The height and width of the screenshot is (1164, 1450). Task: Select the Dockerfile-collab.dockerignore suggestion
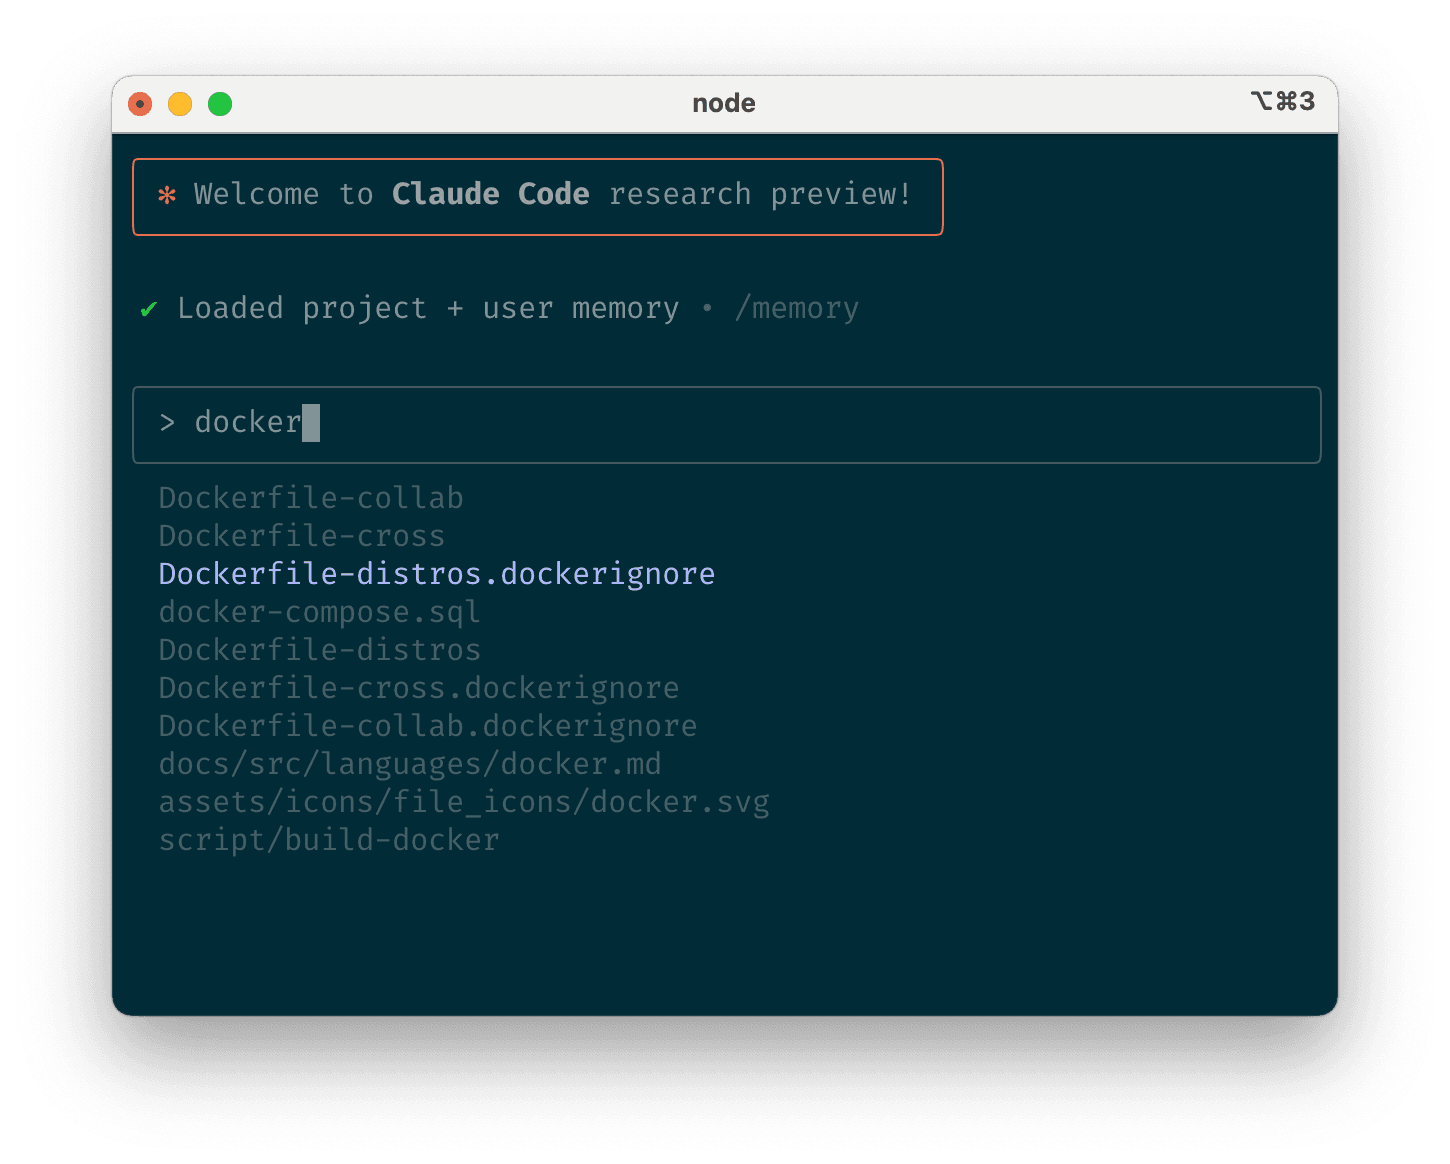pos(428,726)
